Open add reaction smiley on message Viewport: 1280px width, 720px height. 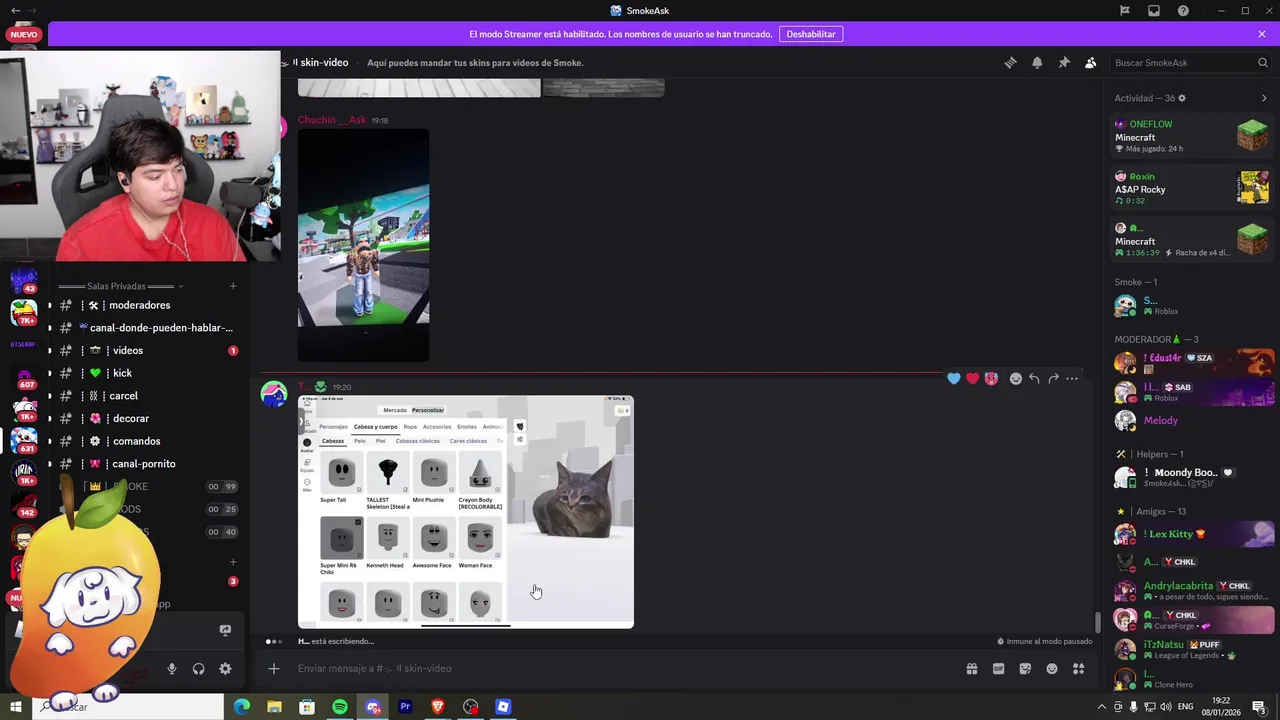[x=1016, y=378]
